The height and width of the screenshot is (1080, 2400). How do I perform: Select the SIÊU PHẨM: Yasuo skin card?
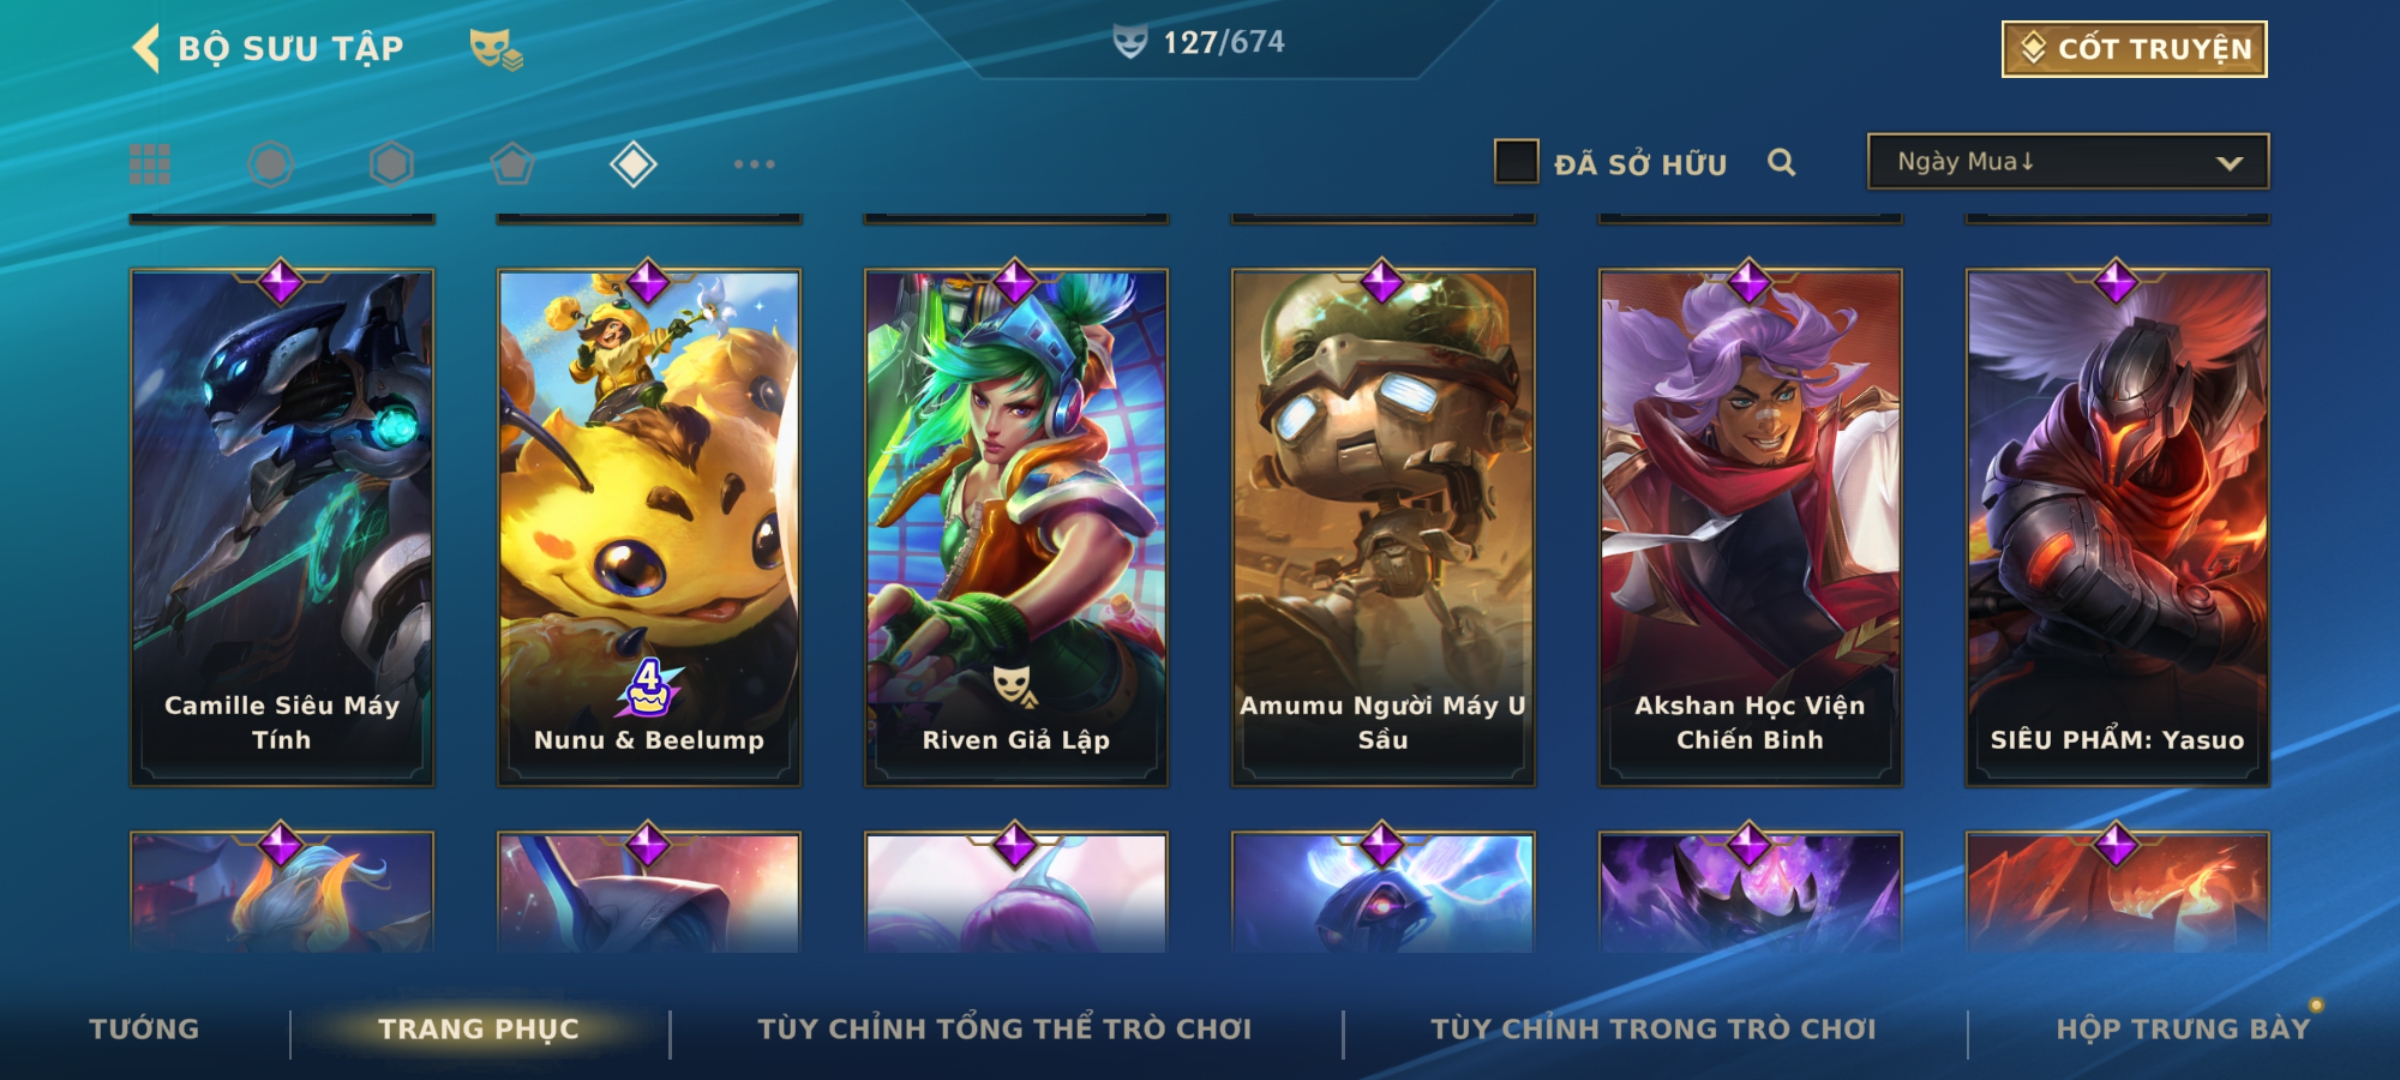click(x=2117, y=527)
